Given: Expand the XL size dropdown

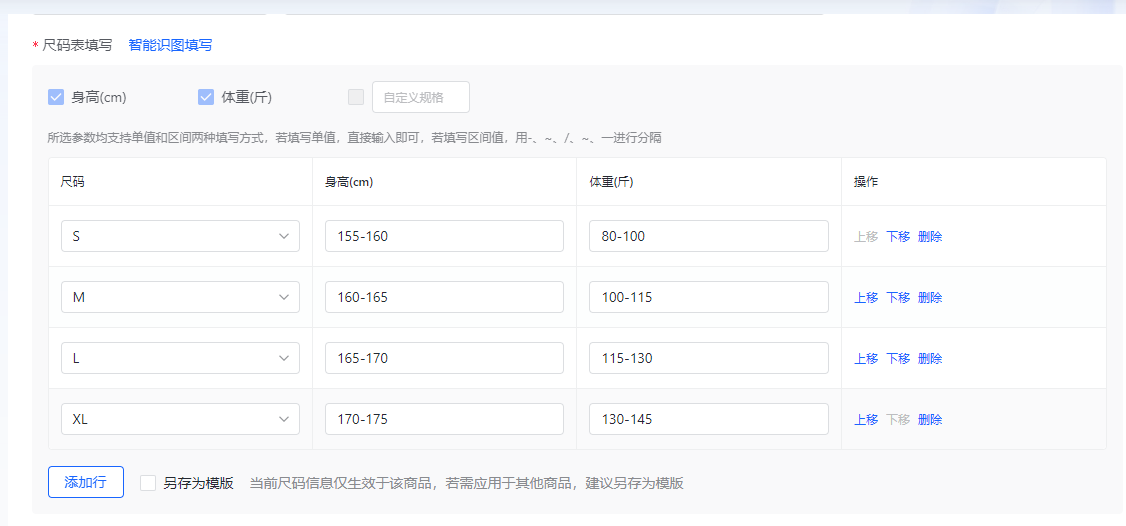Looking at the screenshot, I should pyautogui.click(x=180, y=419).
